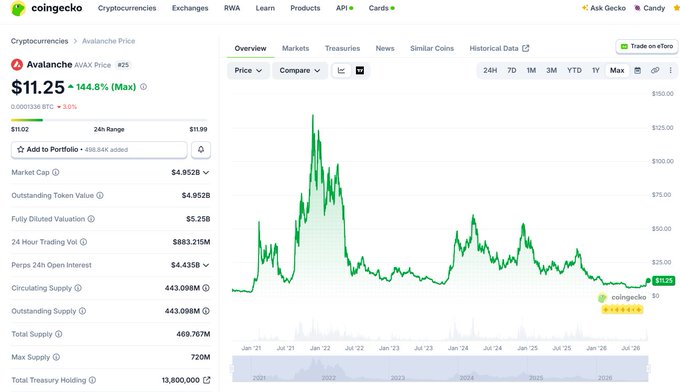Open the price alert bell icon
Viewport: 680px width, 392px height.
(x=201, y=150)
